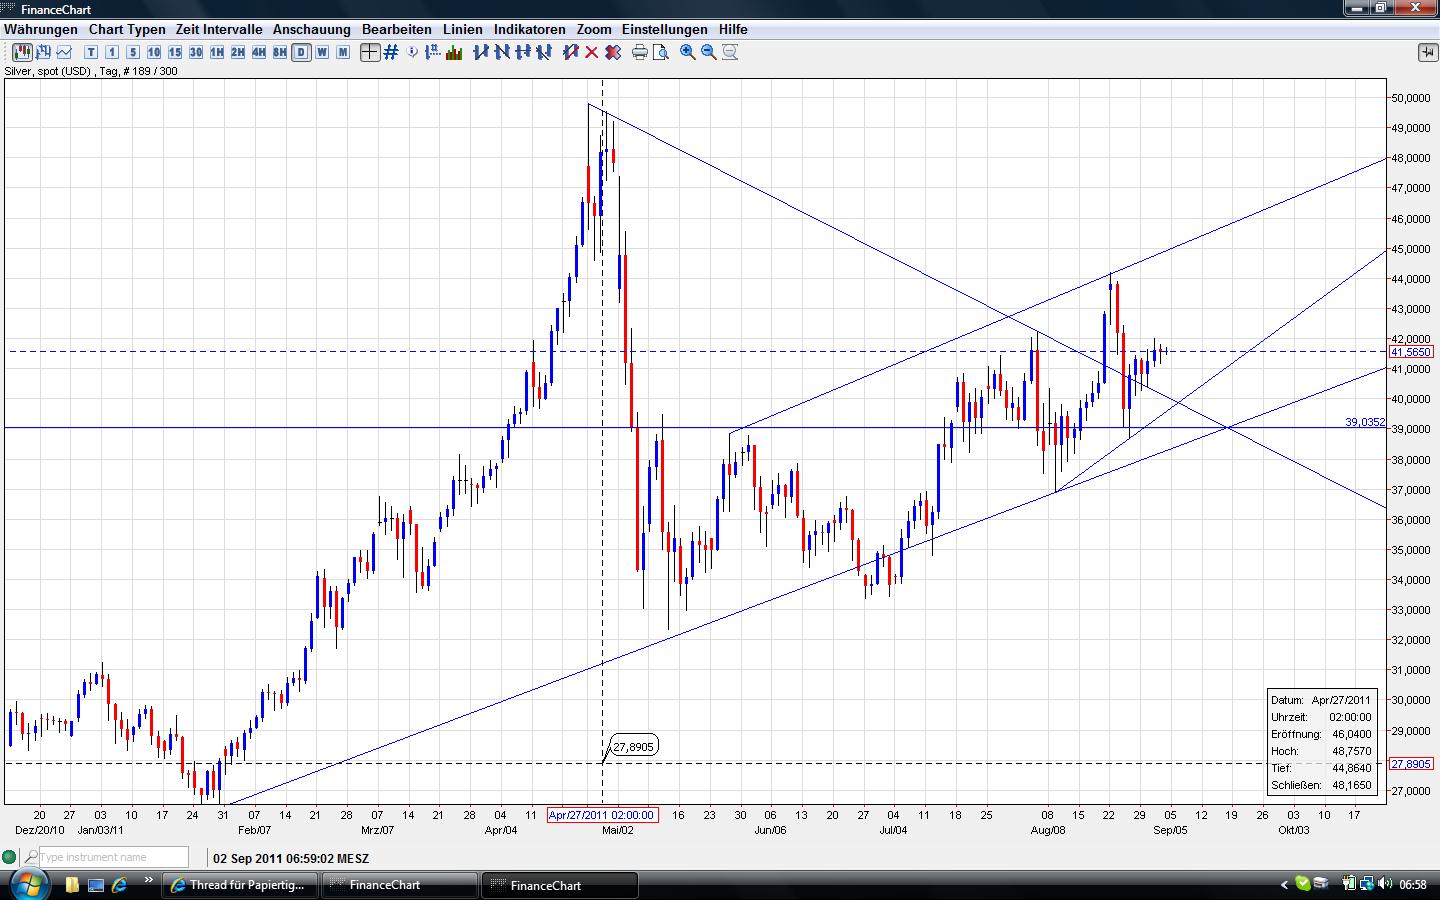Switch to 10-minute interval
The height and width of the screenshot is (900, 1440).
tap(154, 52)
